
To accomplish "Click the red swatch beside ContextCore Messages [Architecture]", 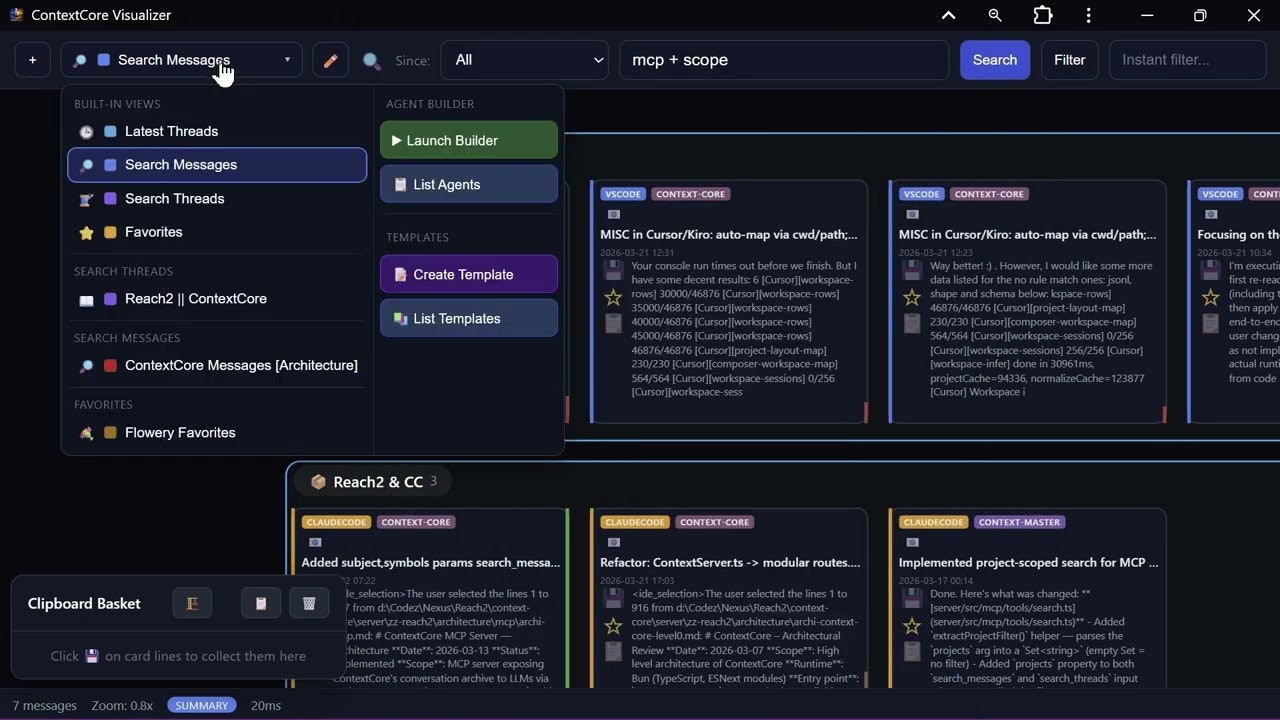I will (x=110, y=366).
